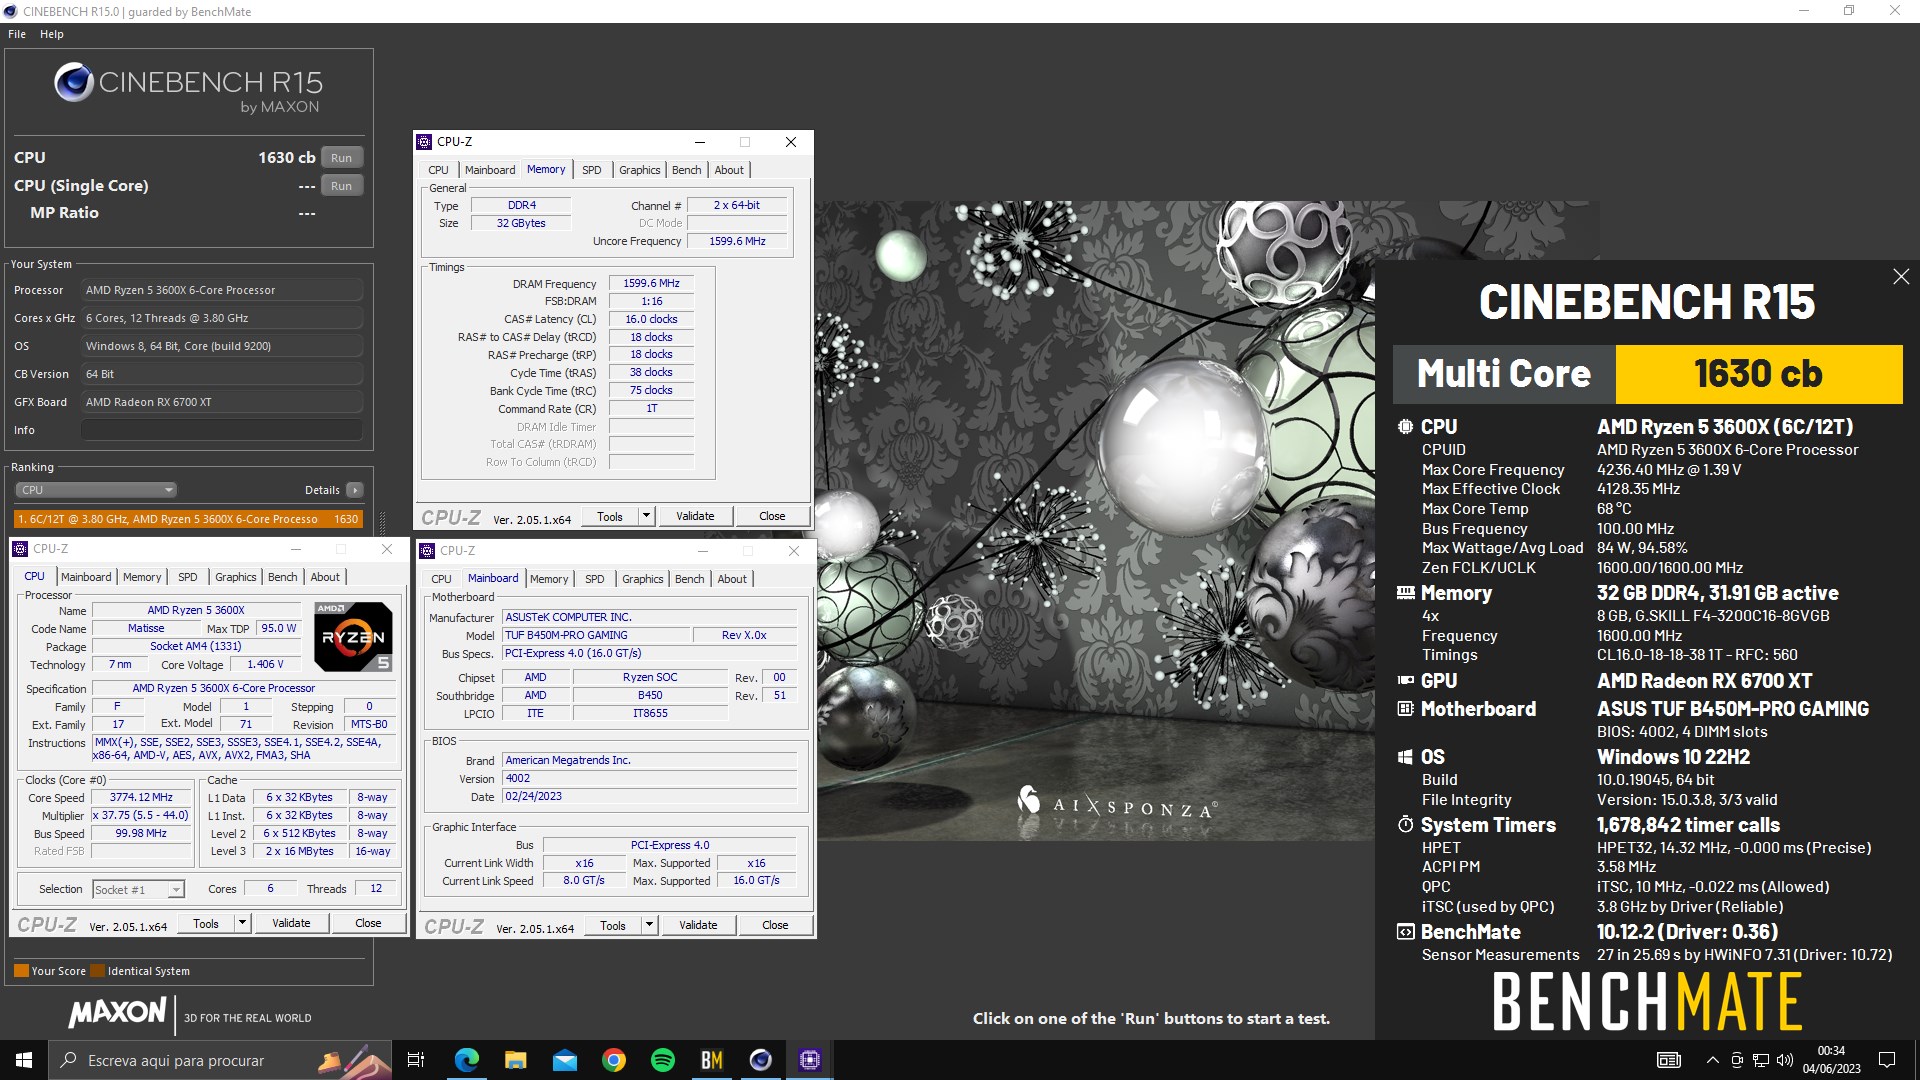Viewport: 1920px width, 1080px height.
Task: Open touch keyboard tray icon
Action: tap(1669, 1060)
